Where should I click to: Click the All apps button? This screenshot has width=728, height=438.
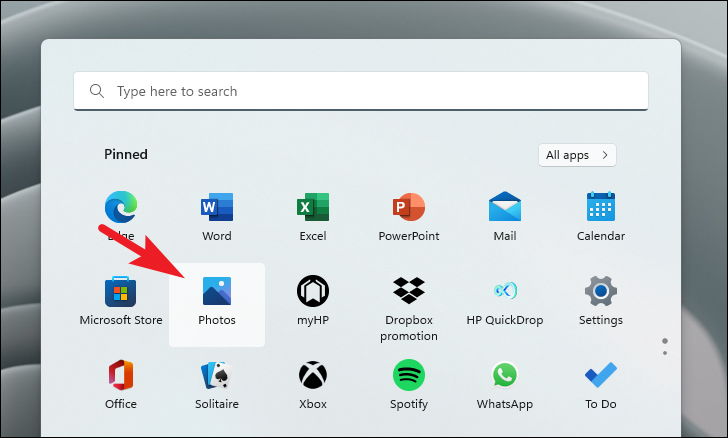(x=577, y=155)
